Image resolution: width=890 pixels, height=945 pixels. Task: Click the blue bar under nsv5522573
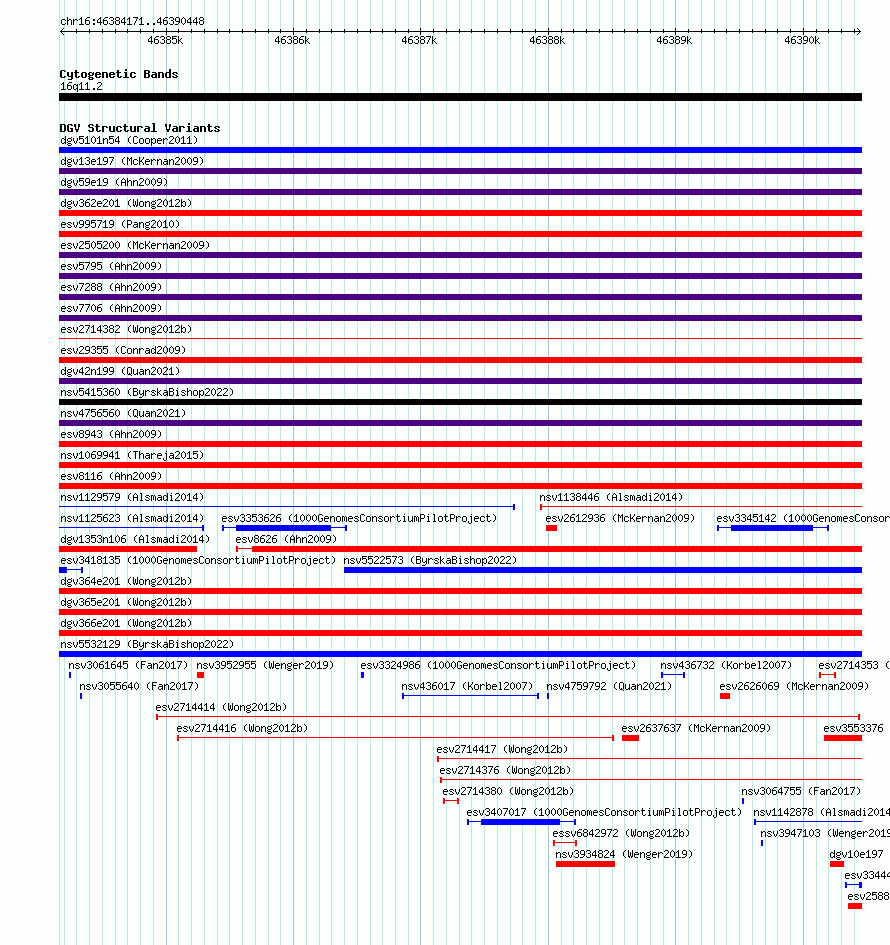click(603, 570)
